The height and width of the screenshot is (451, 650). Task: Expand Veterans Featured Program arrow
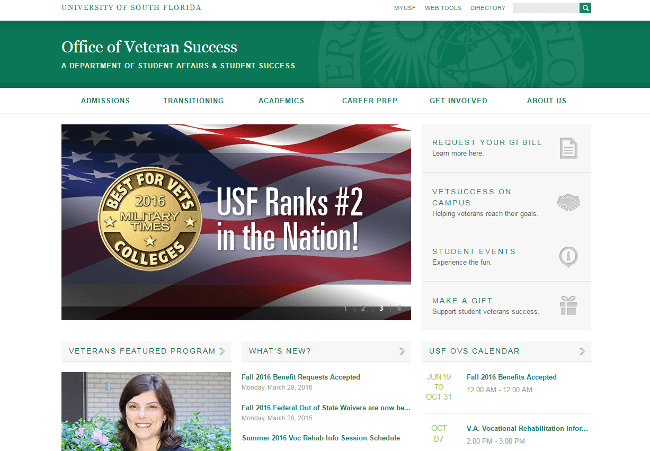coord(222,351)
